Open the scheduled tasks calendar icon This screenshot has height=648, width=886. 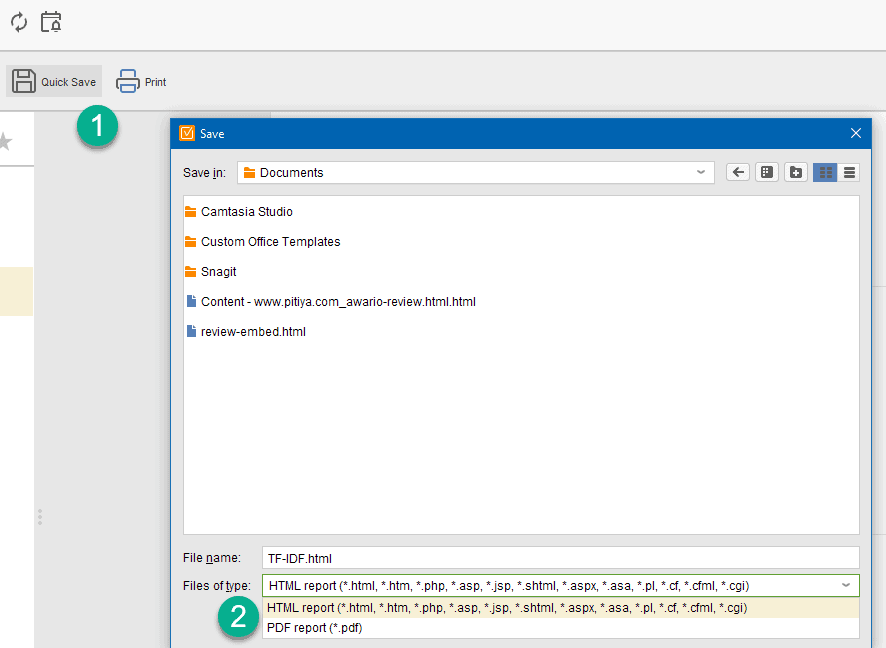tap(51, 22)
